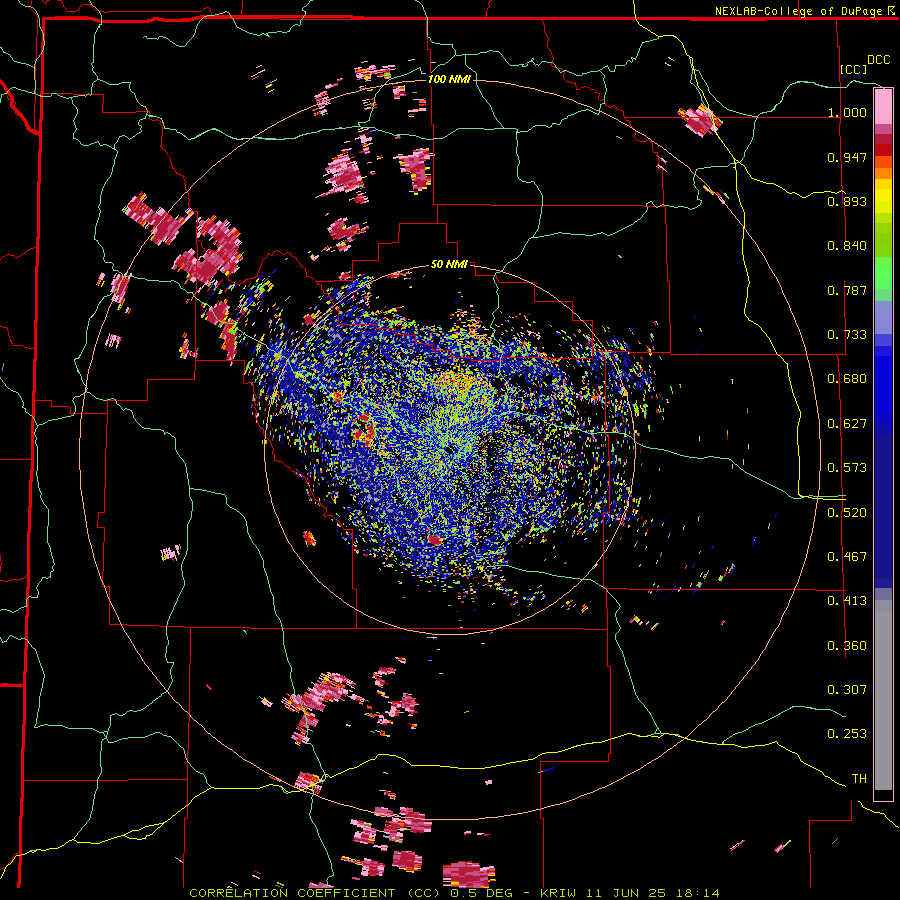Select the 0.680 legend value
This screenshot has width=900, height=900.
click(x=847, y=379)
